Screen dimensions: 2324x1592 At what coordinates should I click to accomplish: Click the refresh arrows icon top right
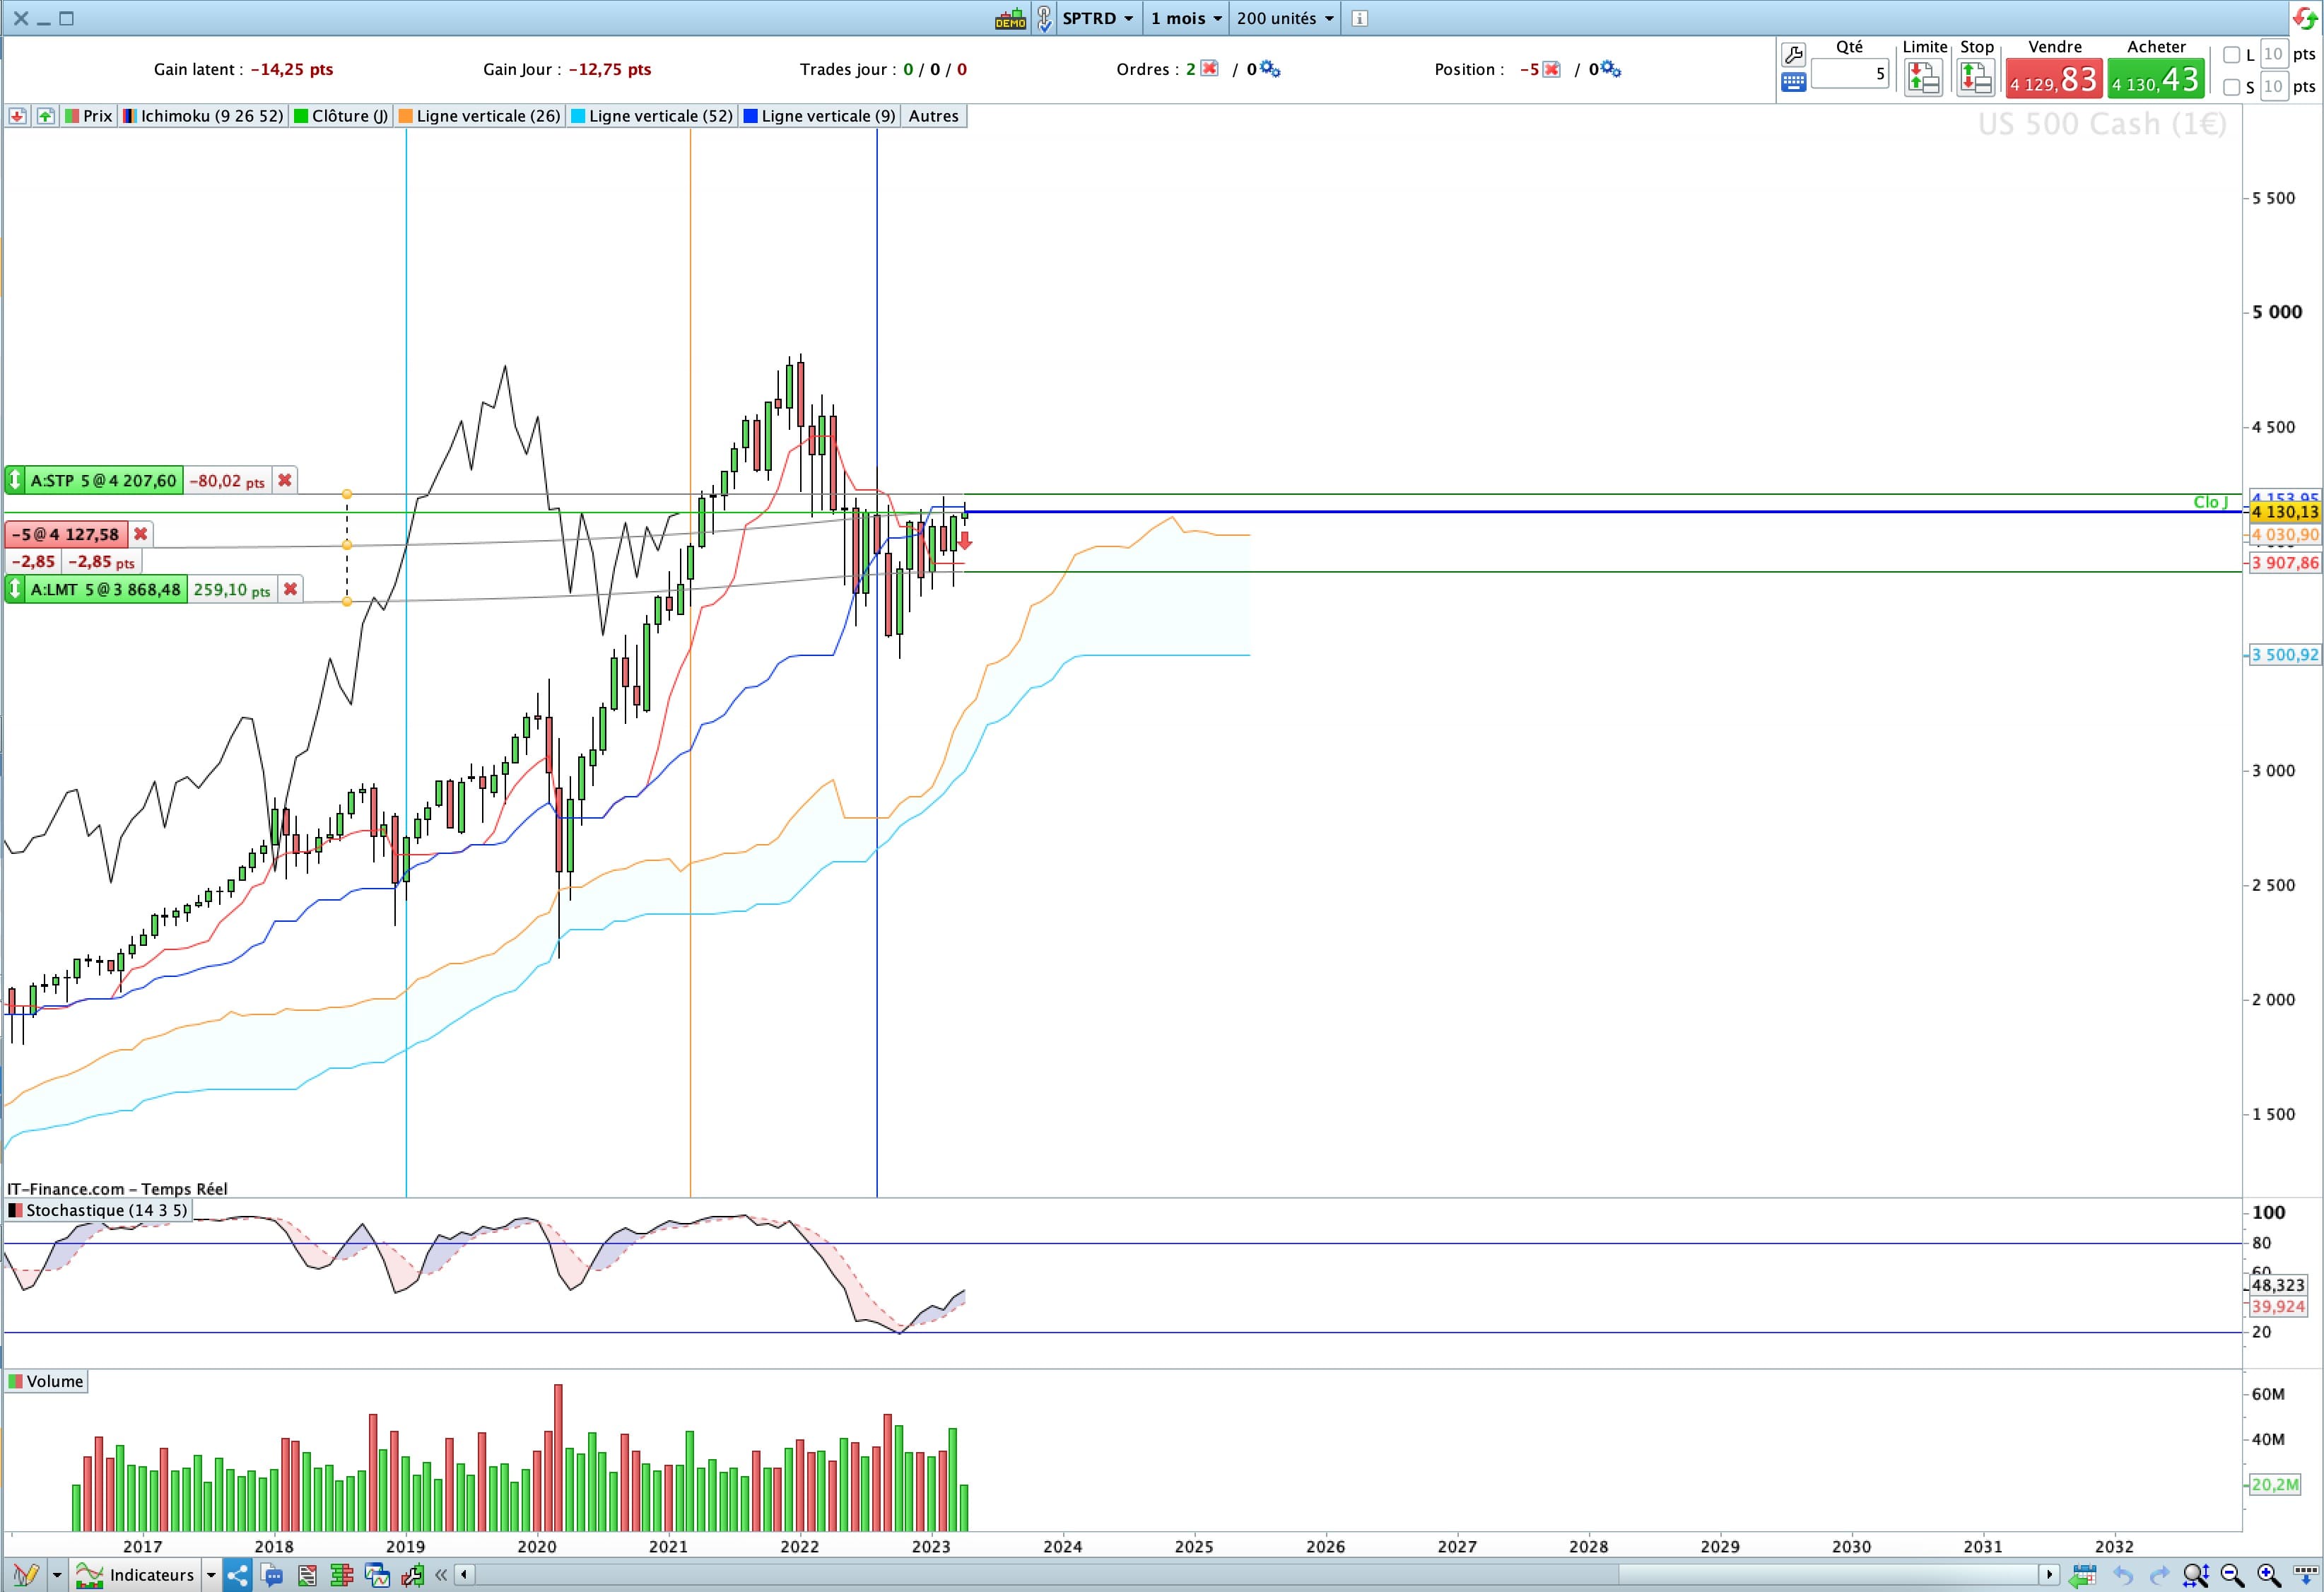(2305, 18)
